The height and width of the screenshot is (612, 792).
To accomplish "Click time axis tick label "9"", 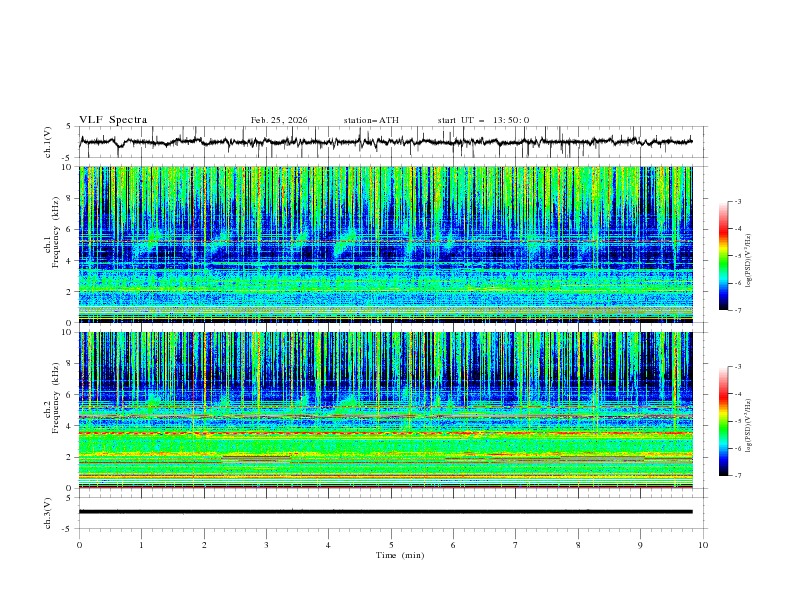I will point(640,545).
